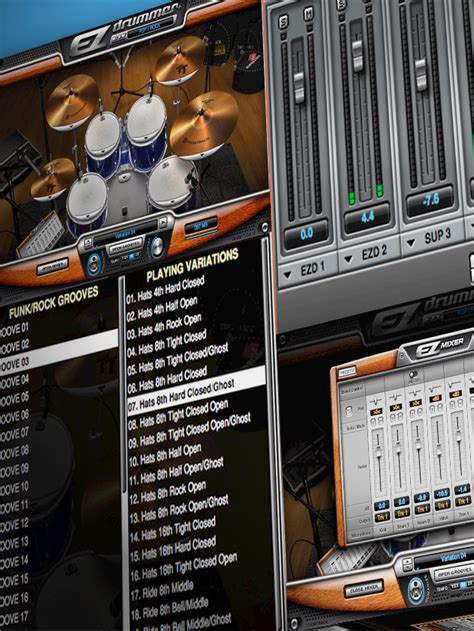Click the silver volume knob under the drum kit
474x631 pixels.
pos(158,246)
